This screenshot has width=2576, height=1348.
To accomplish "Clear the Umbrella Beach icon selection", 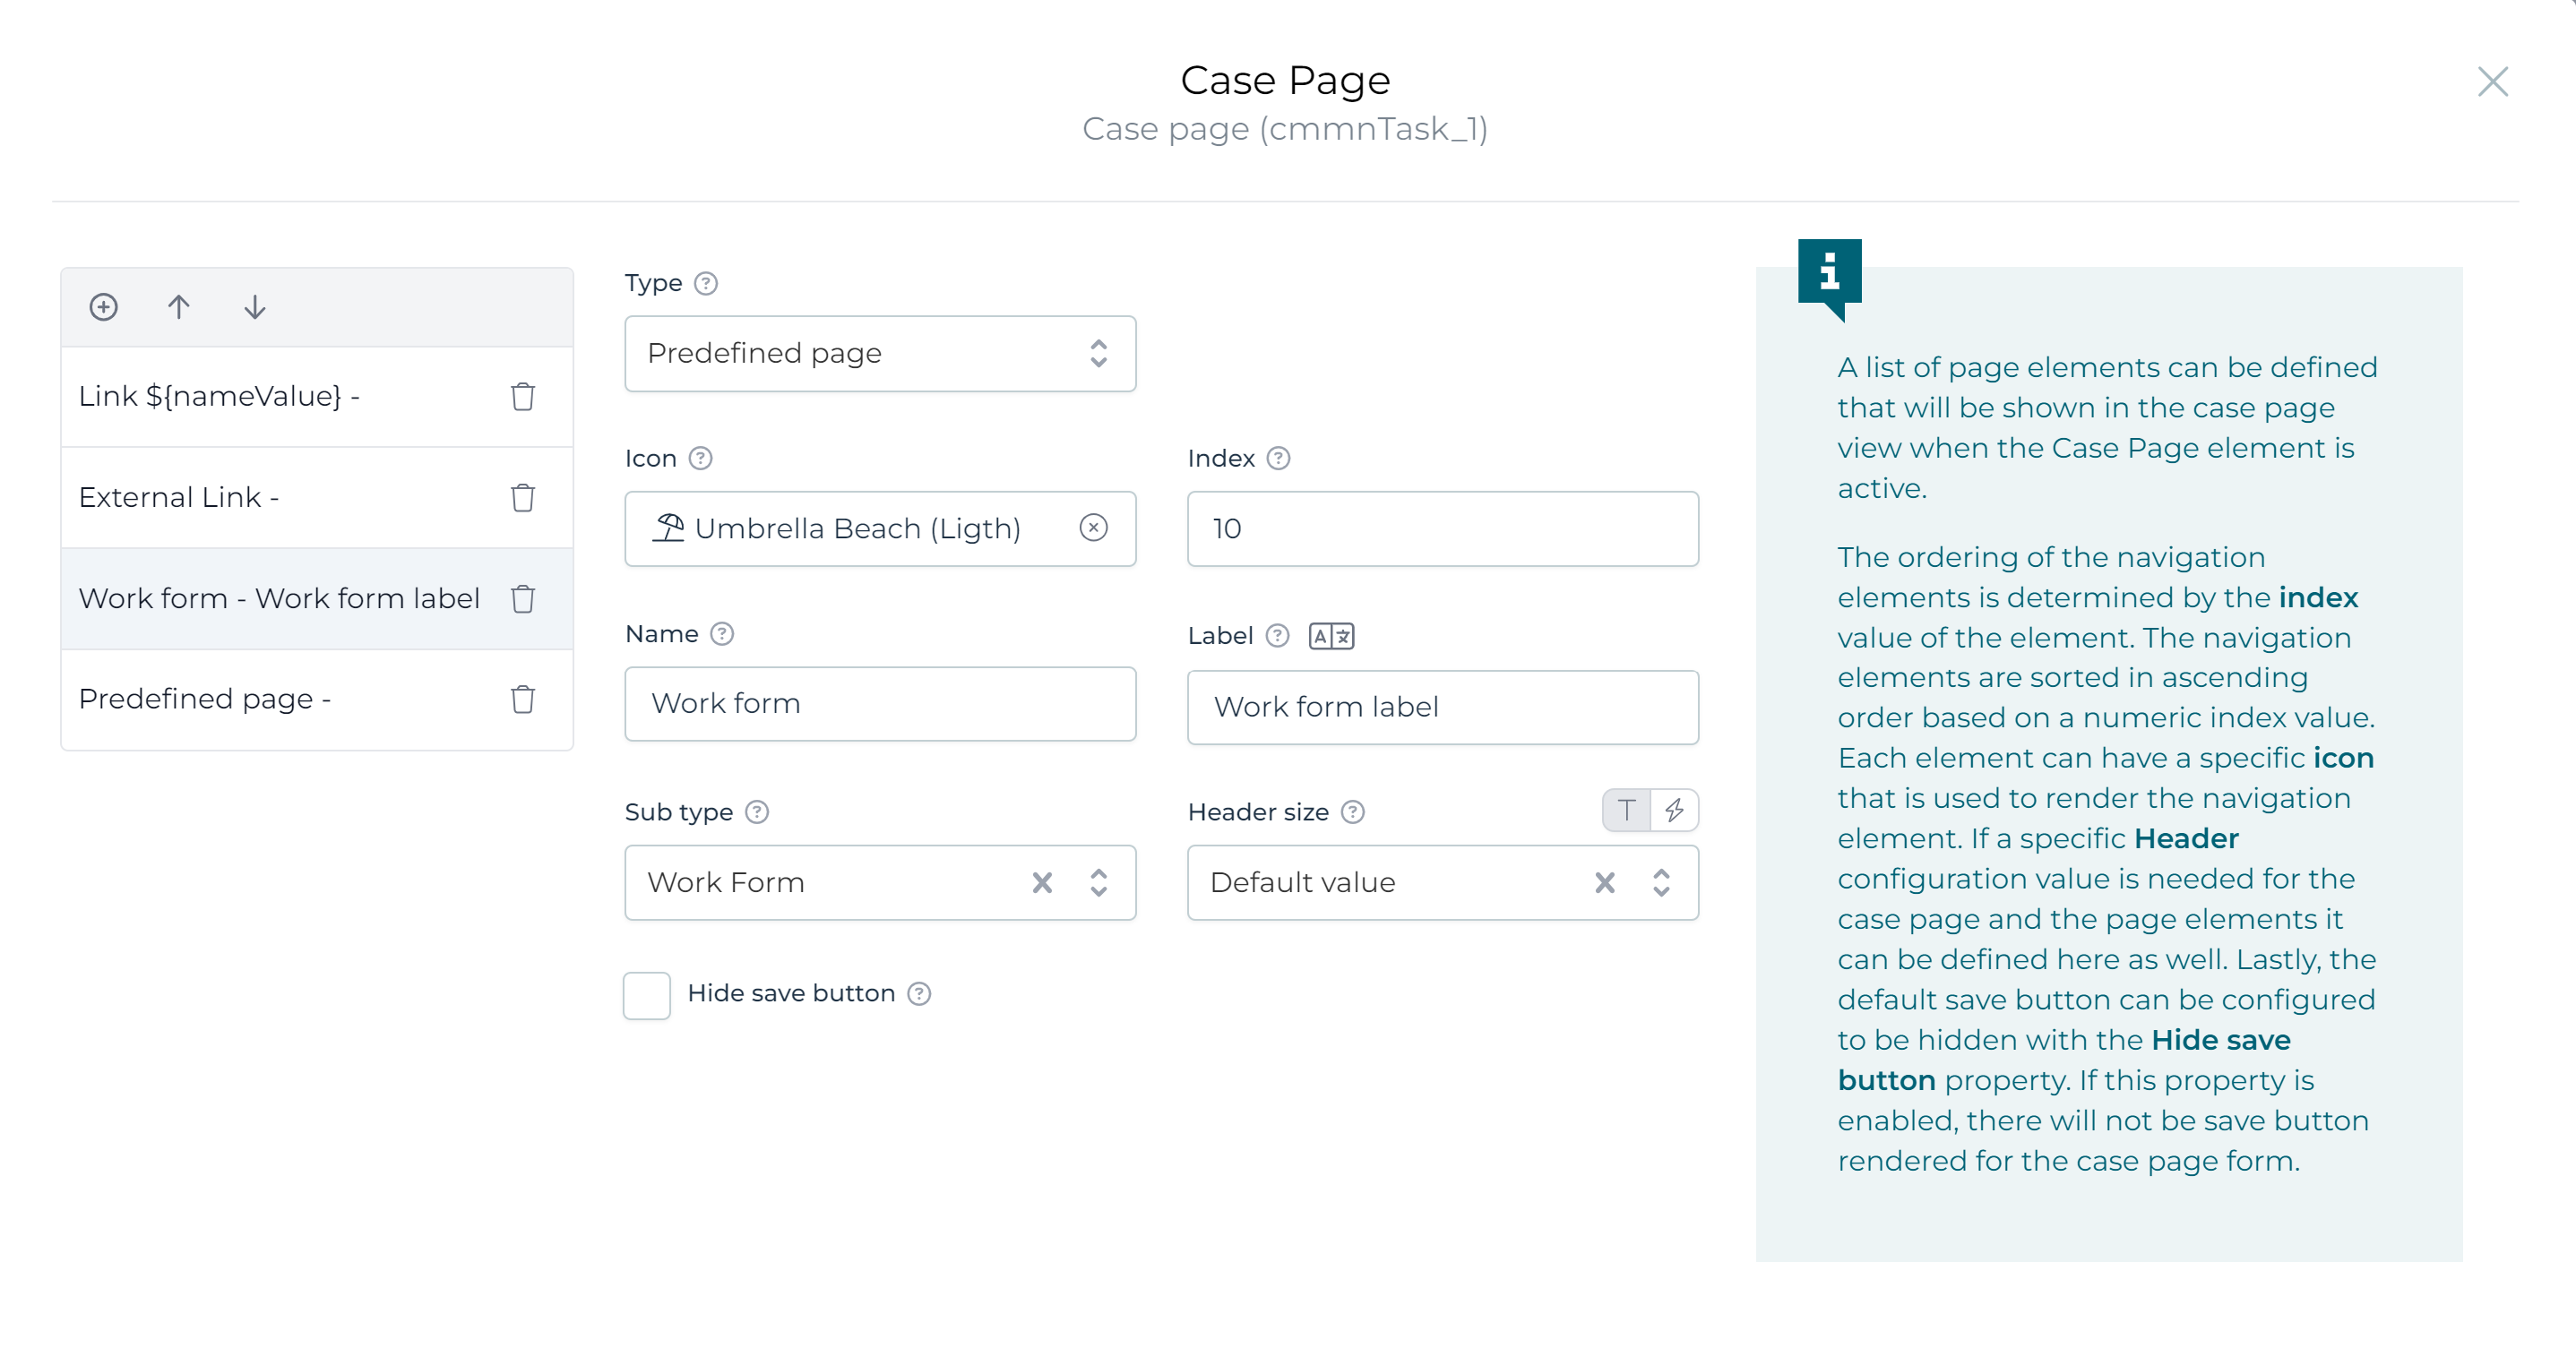I will click(1094, 529).
